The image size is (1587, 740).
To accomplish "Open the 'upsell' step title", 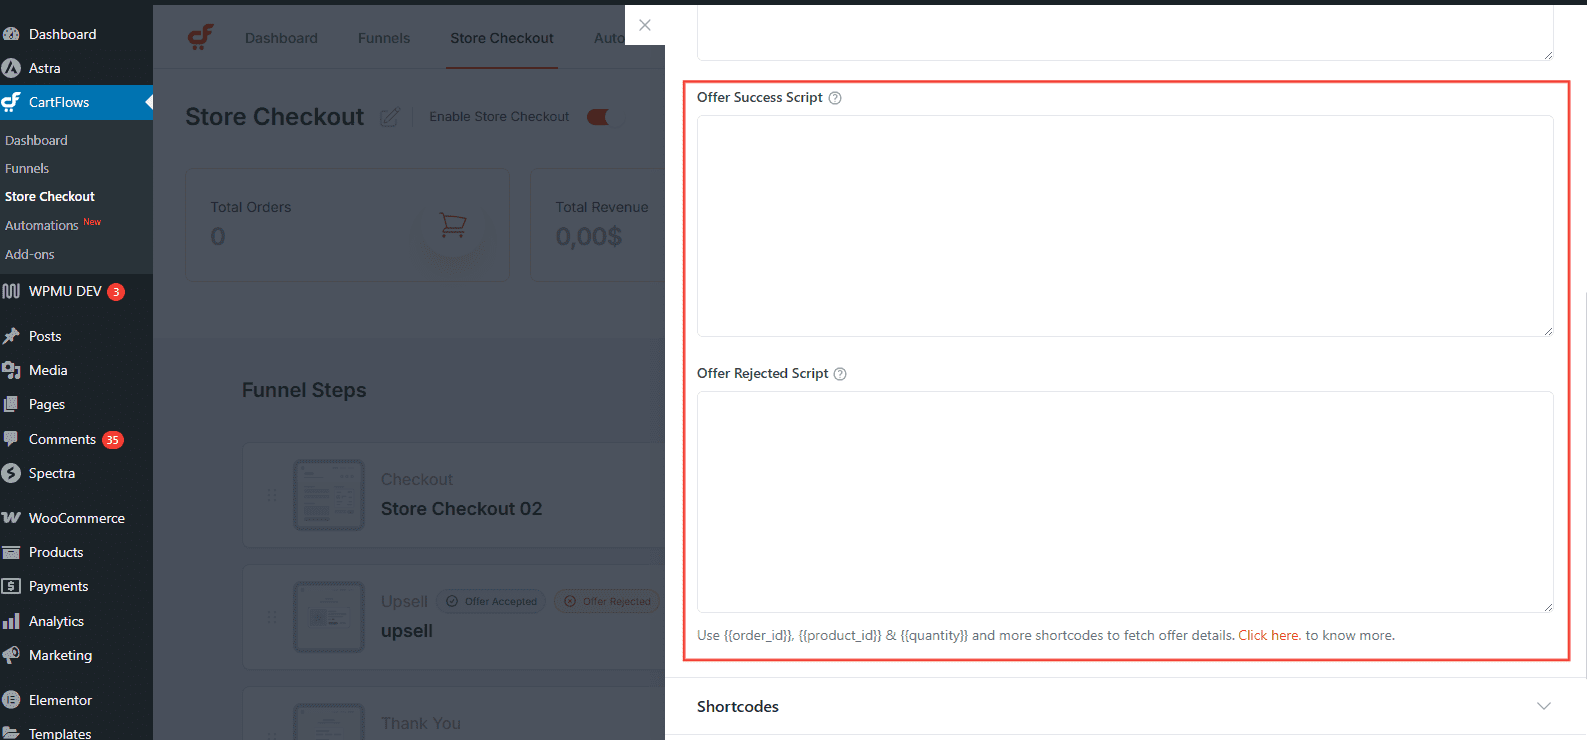I will click(407, 631).
